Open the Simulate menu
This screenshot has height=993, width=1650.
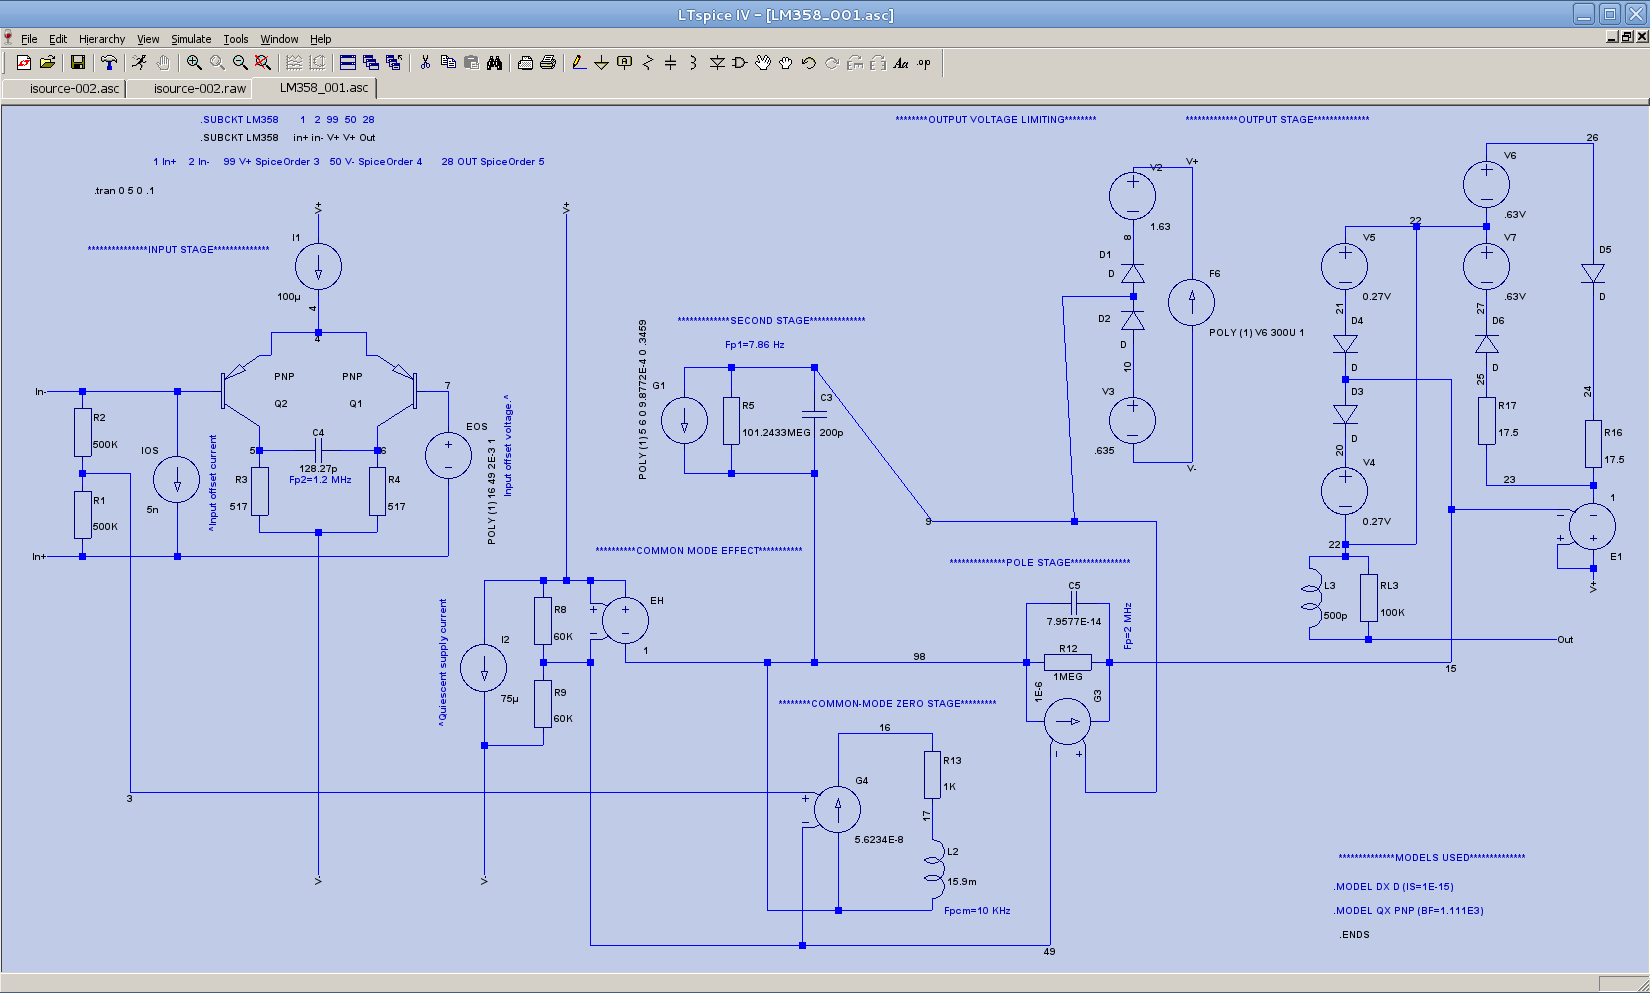tap(191, 39)
